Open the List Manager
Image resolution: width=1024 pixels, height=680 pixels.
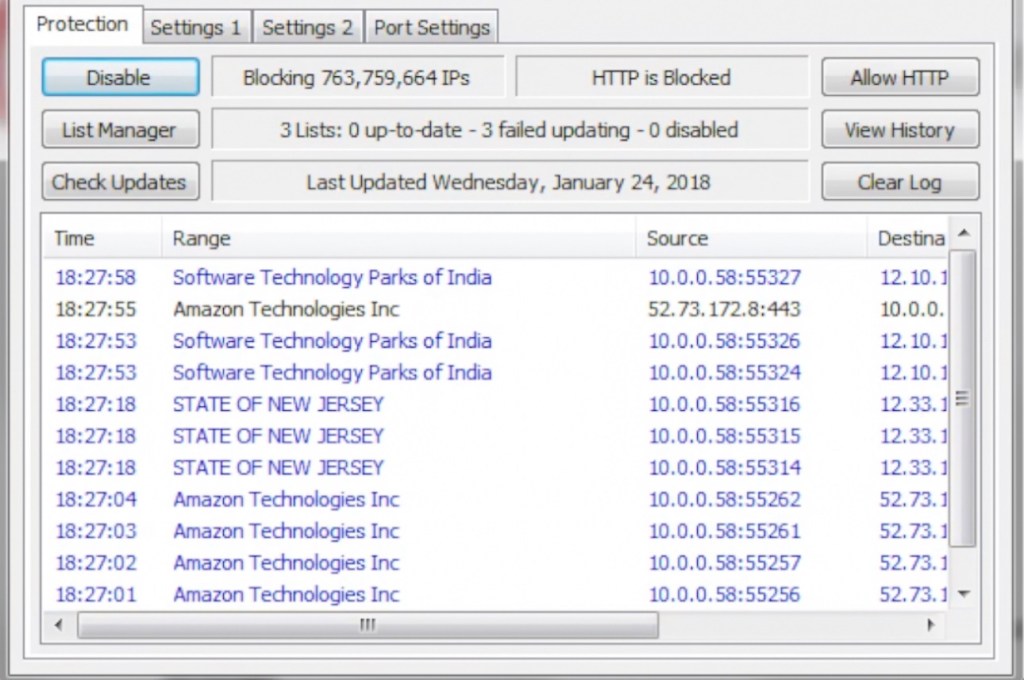(120, 130)
